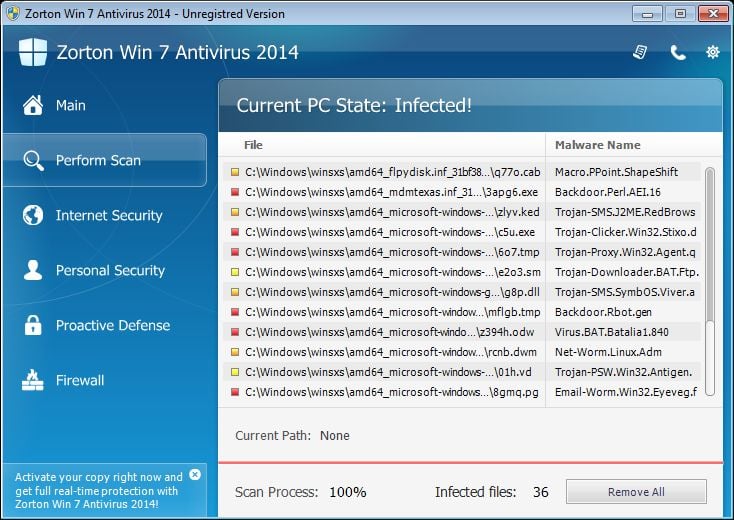Click the Infected files count 36

coord(540,492)
